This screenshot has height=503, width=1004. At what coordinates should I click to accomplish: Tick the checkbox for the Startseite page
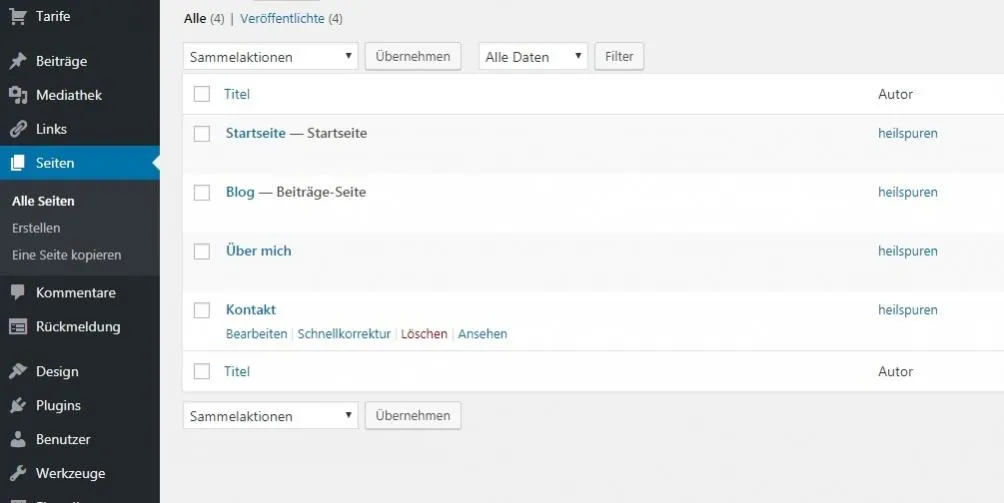coord(202,134)
